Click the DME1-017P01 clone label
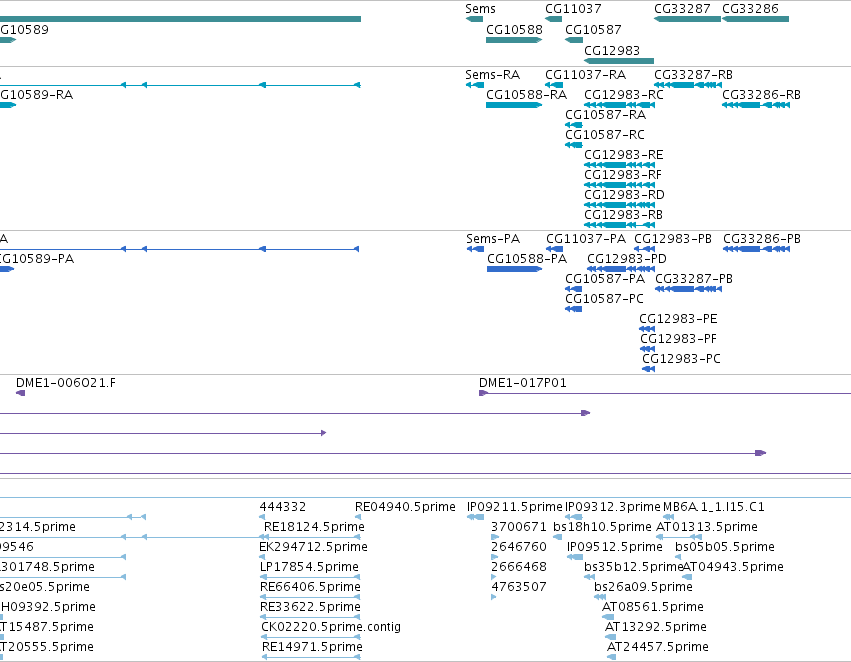This screenshot has width=851, height=662. pos(523,383)
